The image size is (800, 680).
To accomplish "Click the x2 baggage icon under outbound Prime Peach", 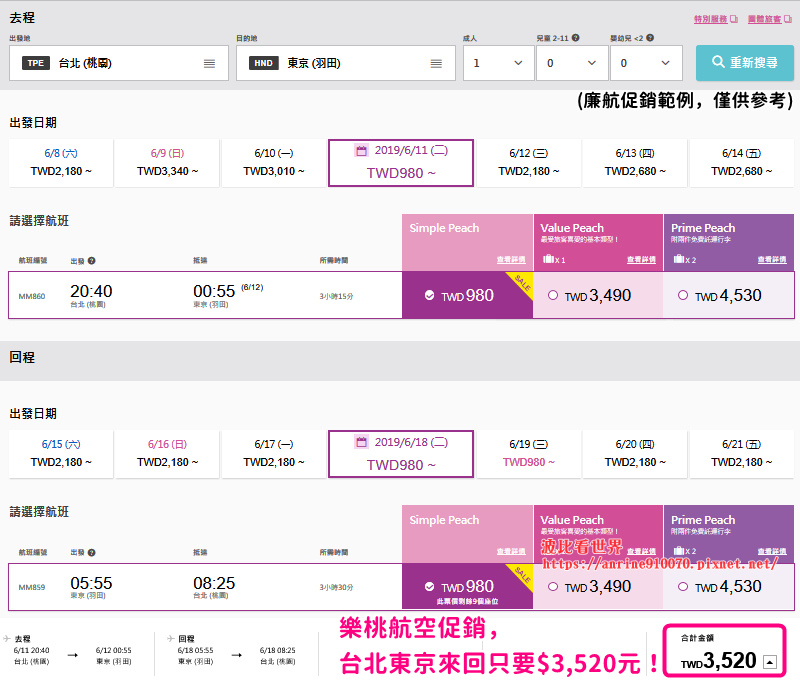I will click(679, 259).
